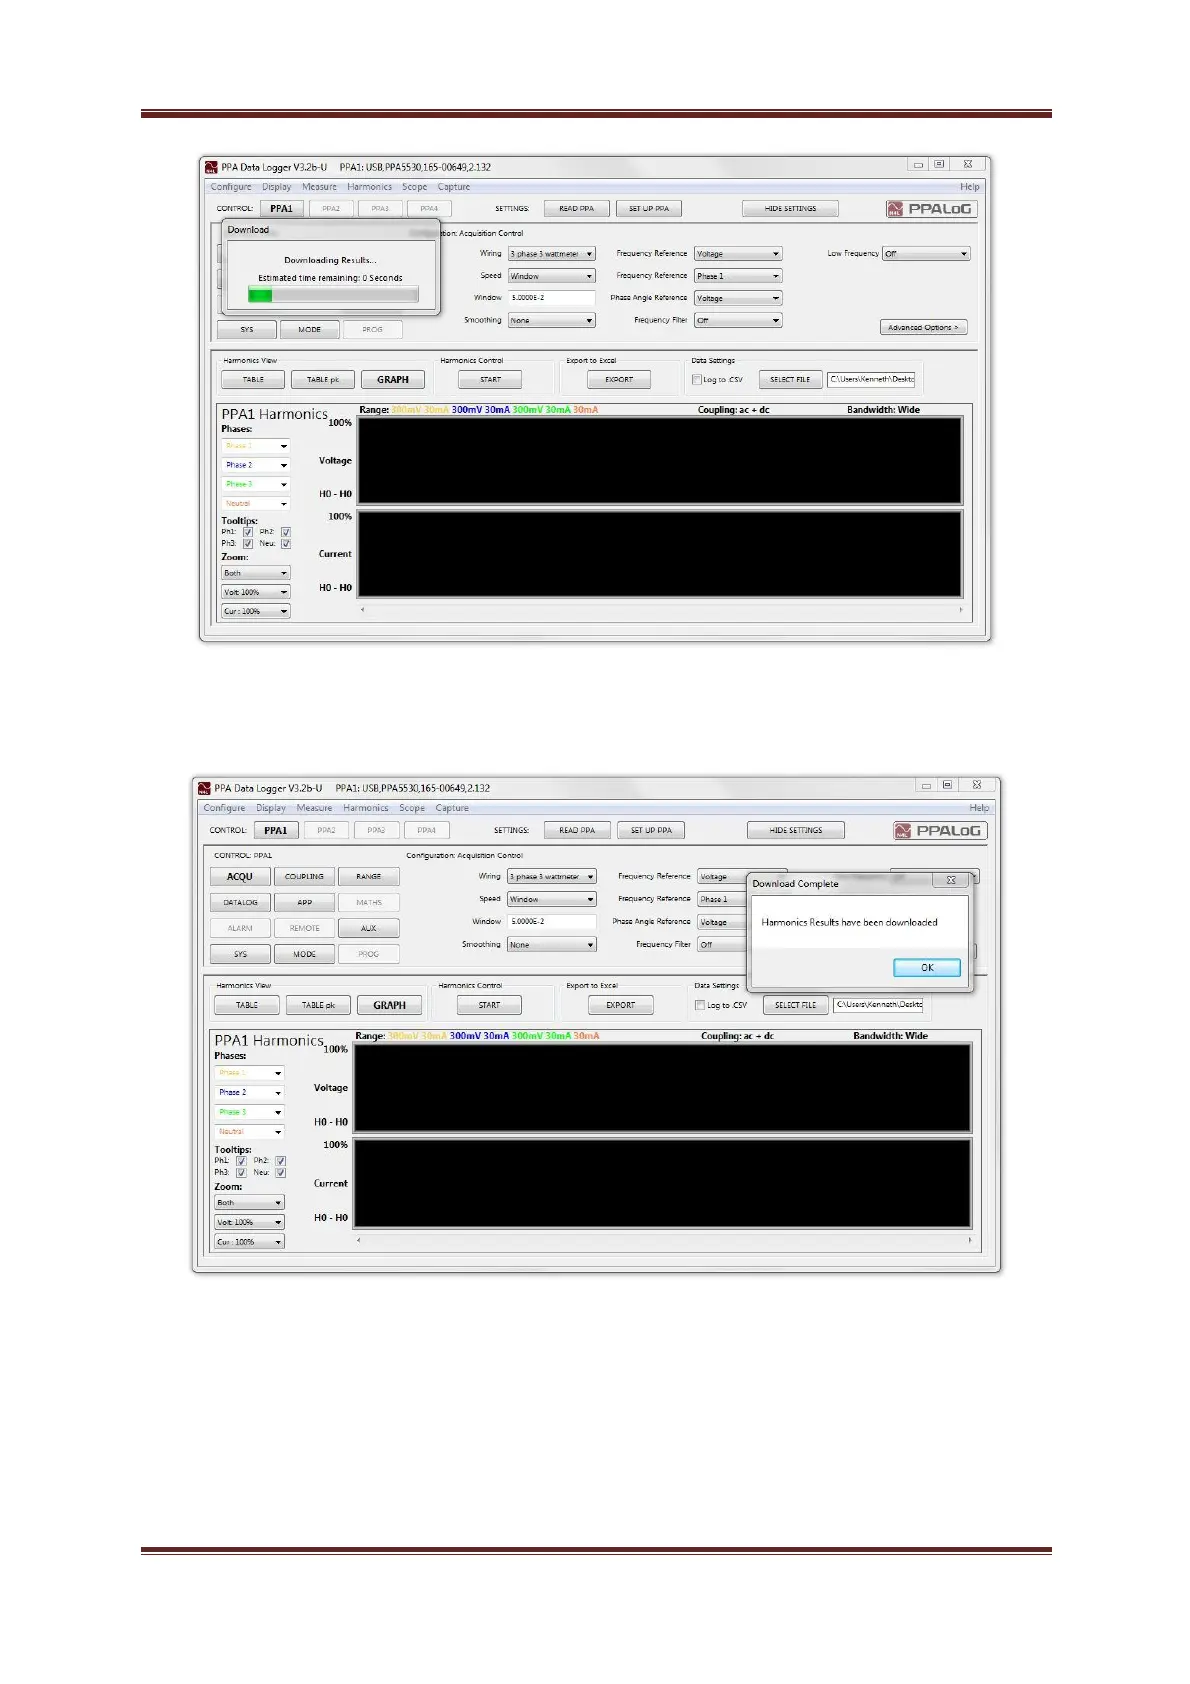The width and height of the screenshot is (1190, 1684).
Task: Open the Measure menu in the downloading window
Action: click(x=319, y=187)
